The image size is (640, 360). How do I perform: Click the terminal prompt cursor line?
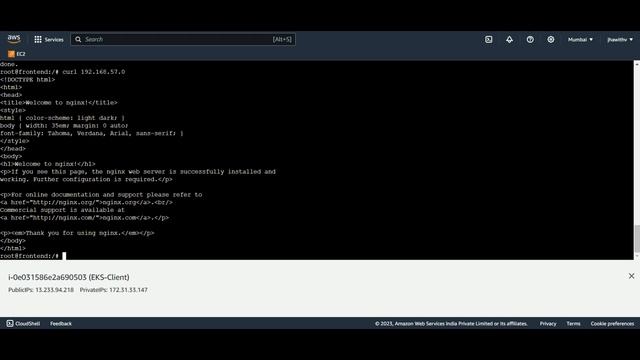(x=33, y=256)
